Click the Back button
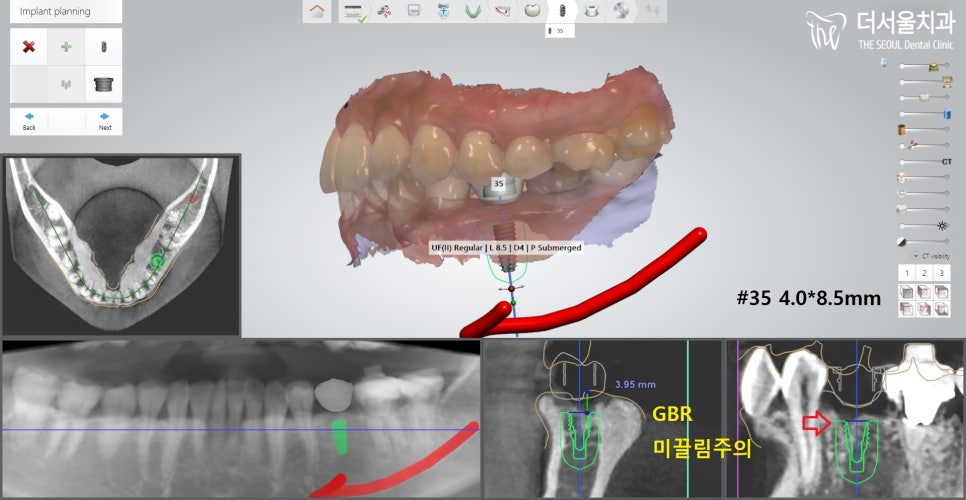The height and width of the screenshot is (500, 966). pyautogui.click(x=28, y=122)
